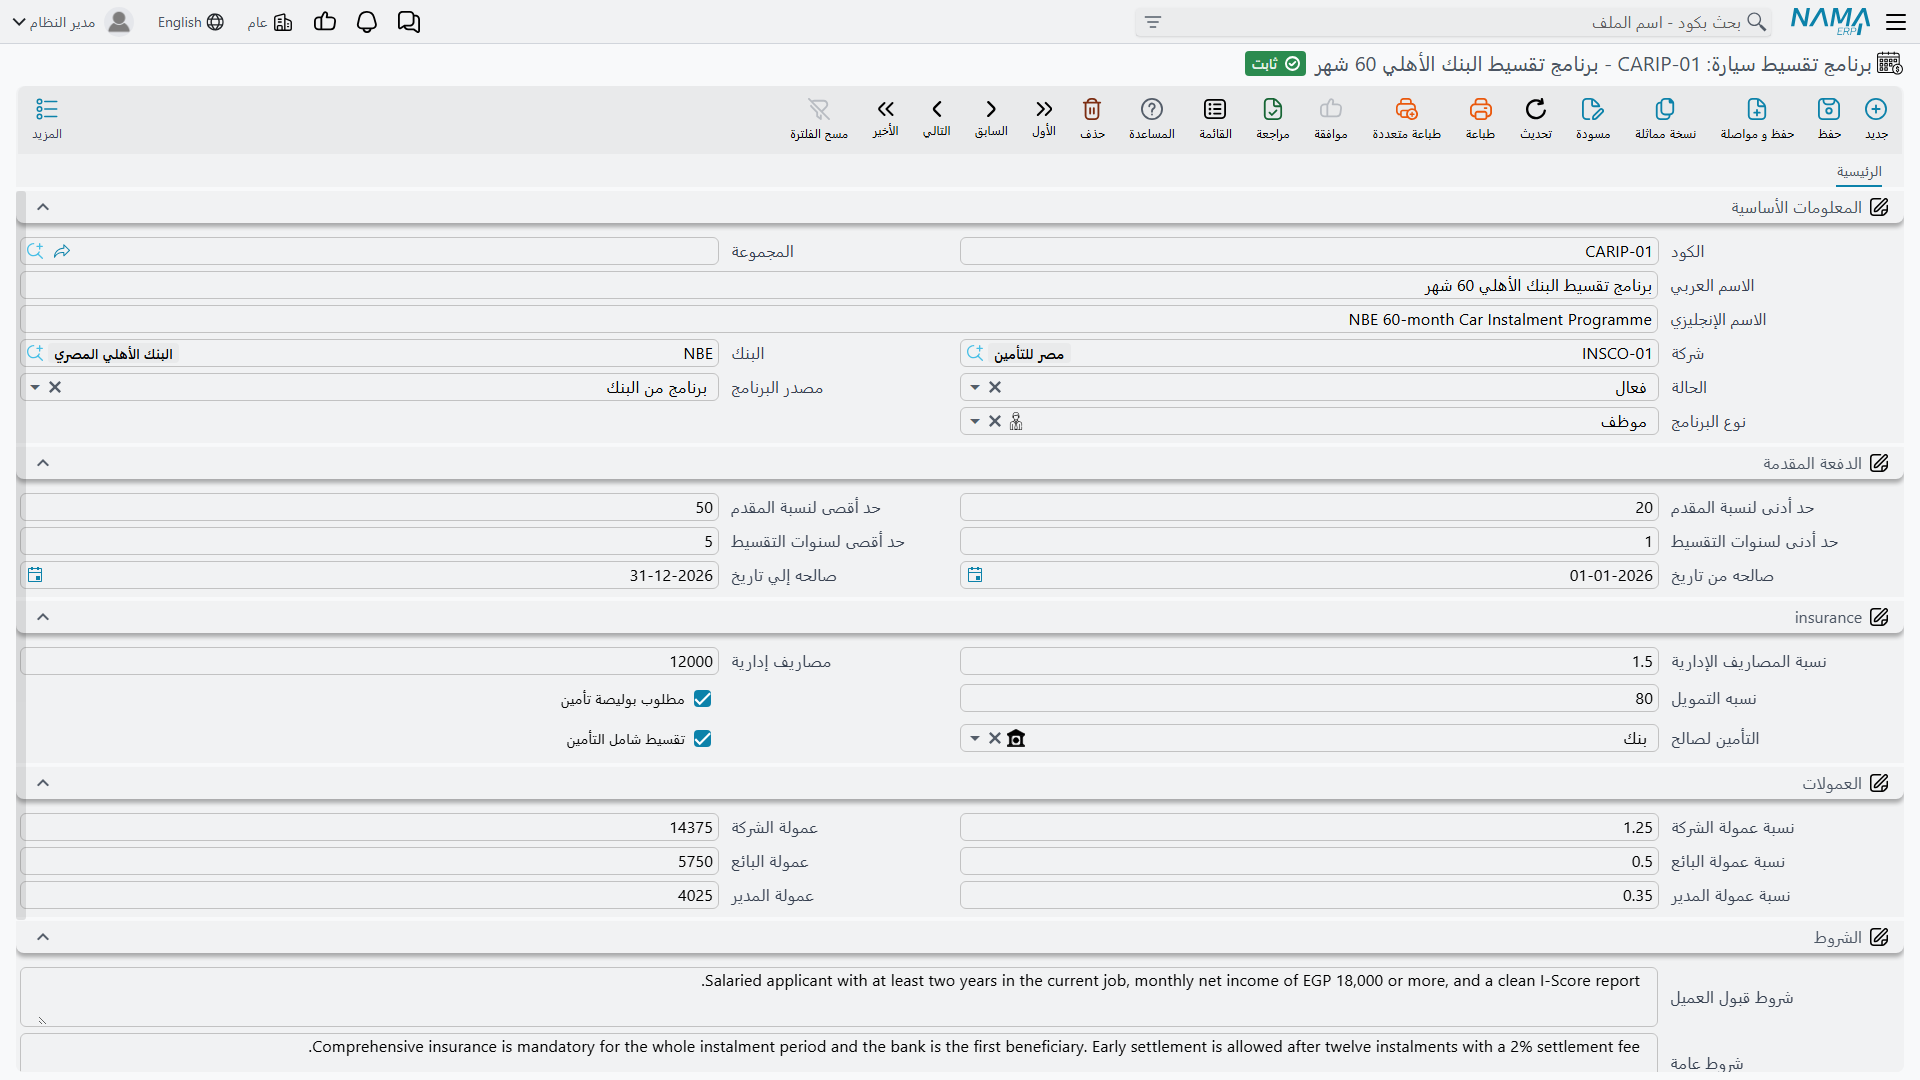Click حفظ و مواصلة (Save and continue) icon

[1757, 109]
